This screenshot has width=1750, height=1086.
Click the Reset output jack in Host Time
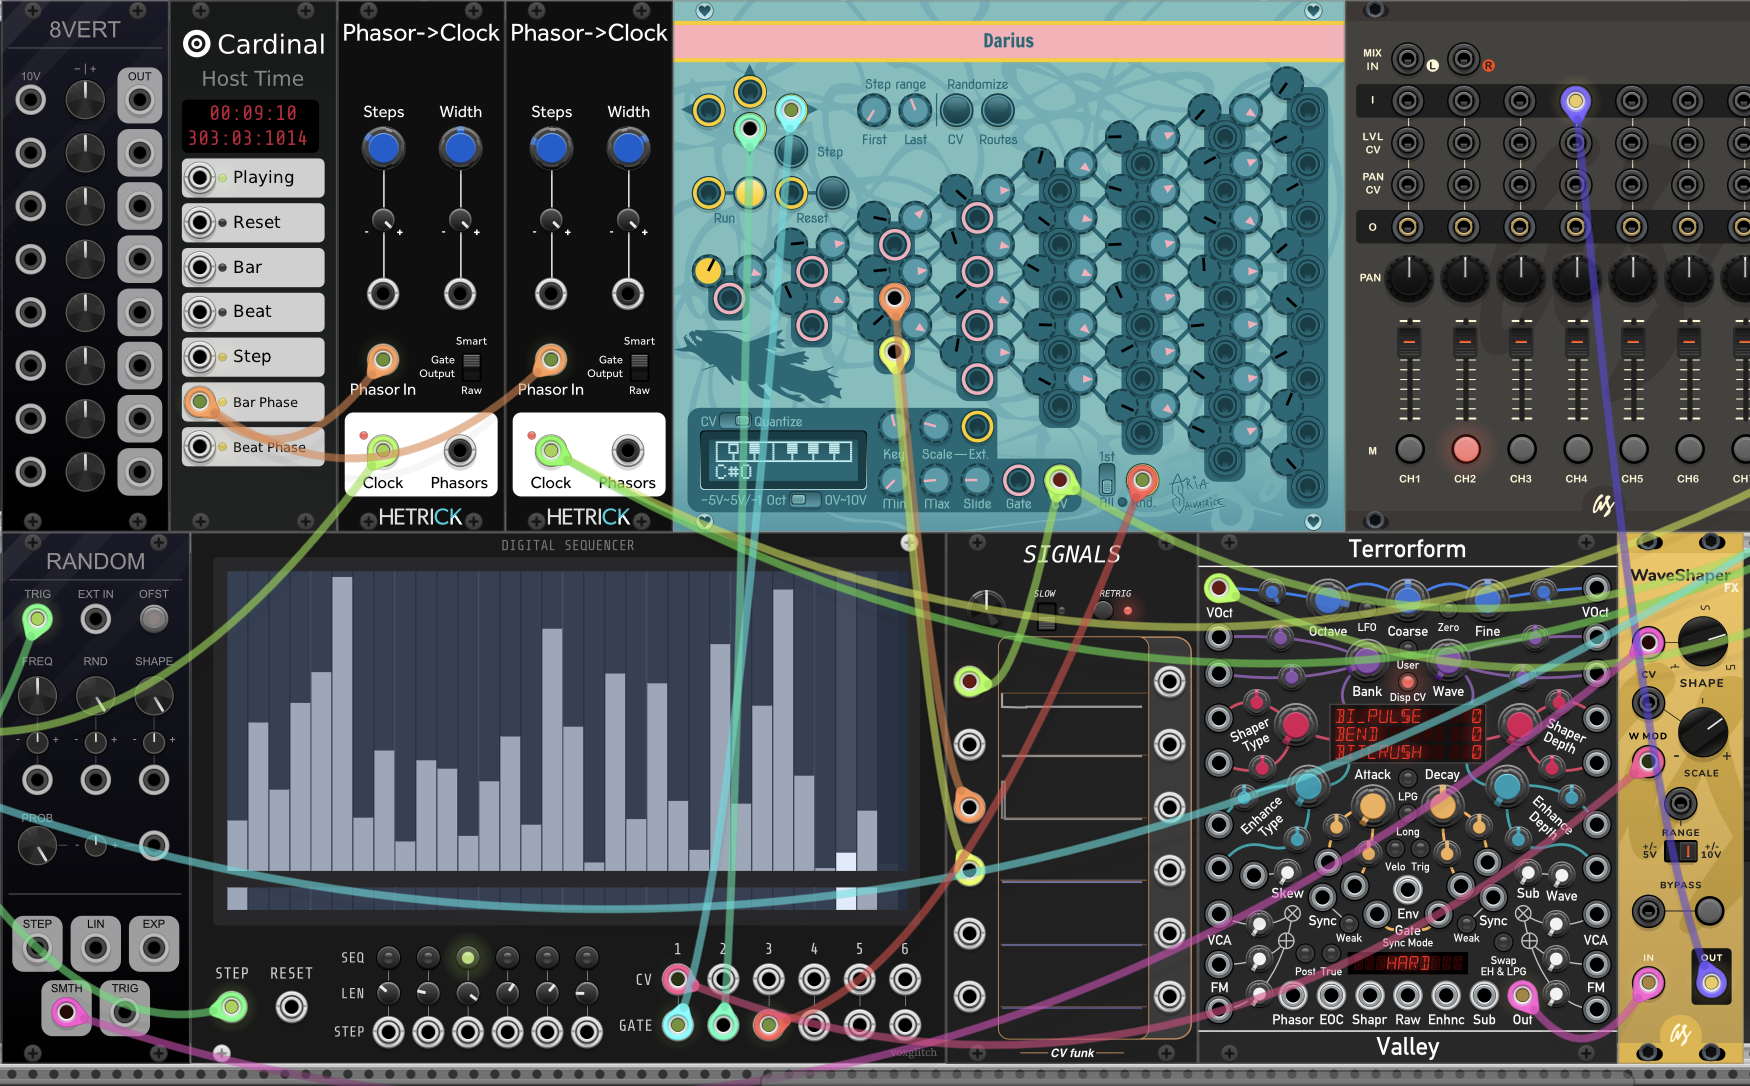click(x=200, y=222)
